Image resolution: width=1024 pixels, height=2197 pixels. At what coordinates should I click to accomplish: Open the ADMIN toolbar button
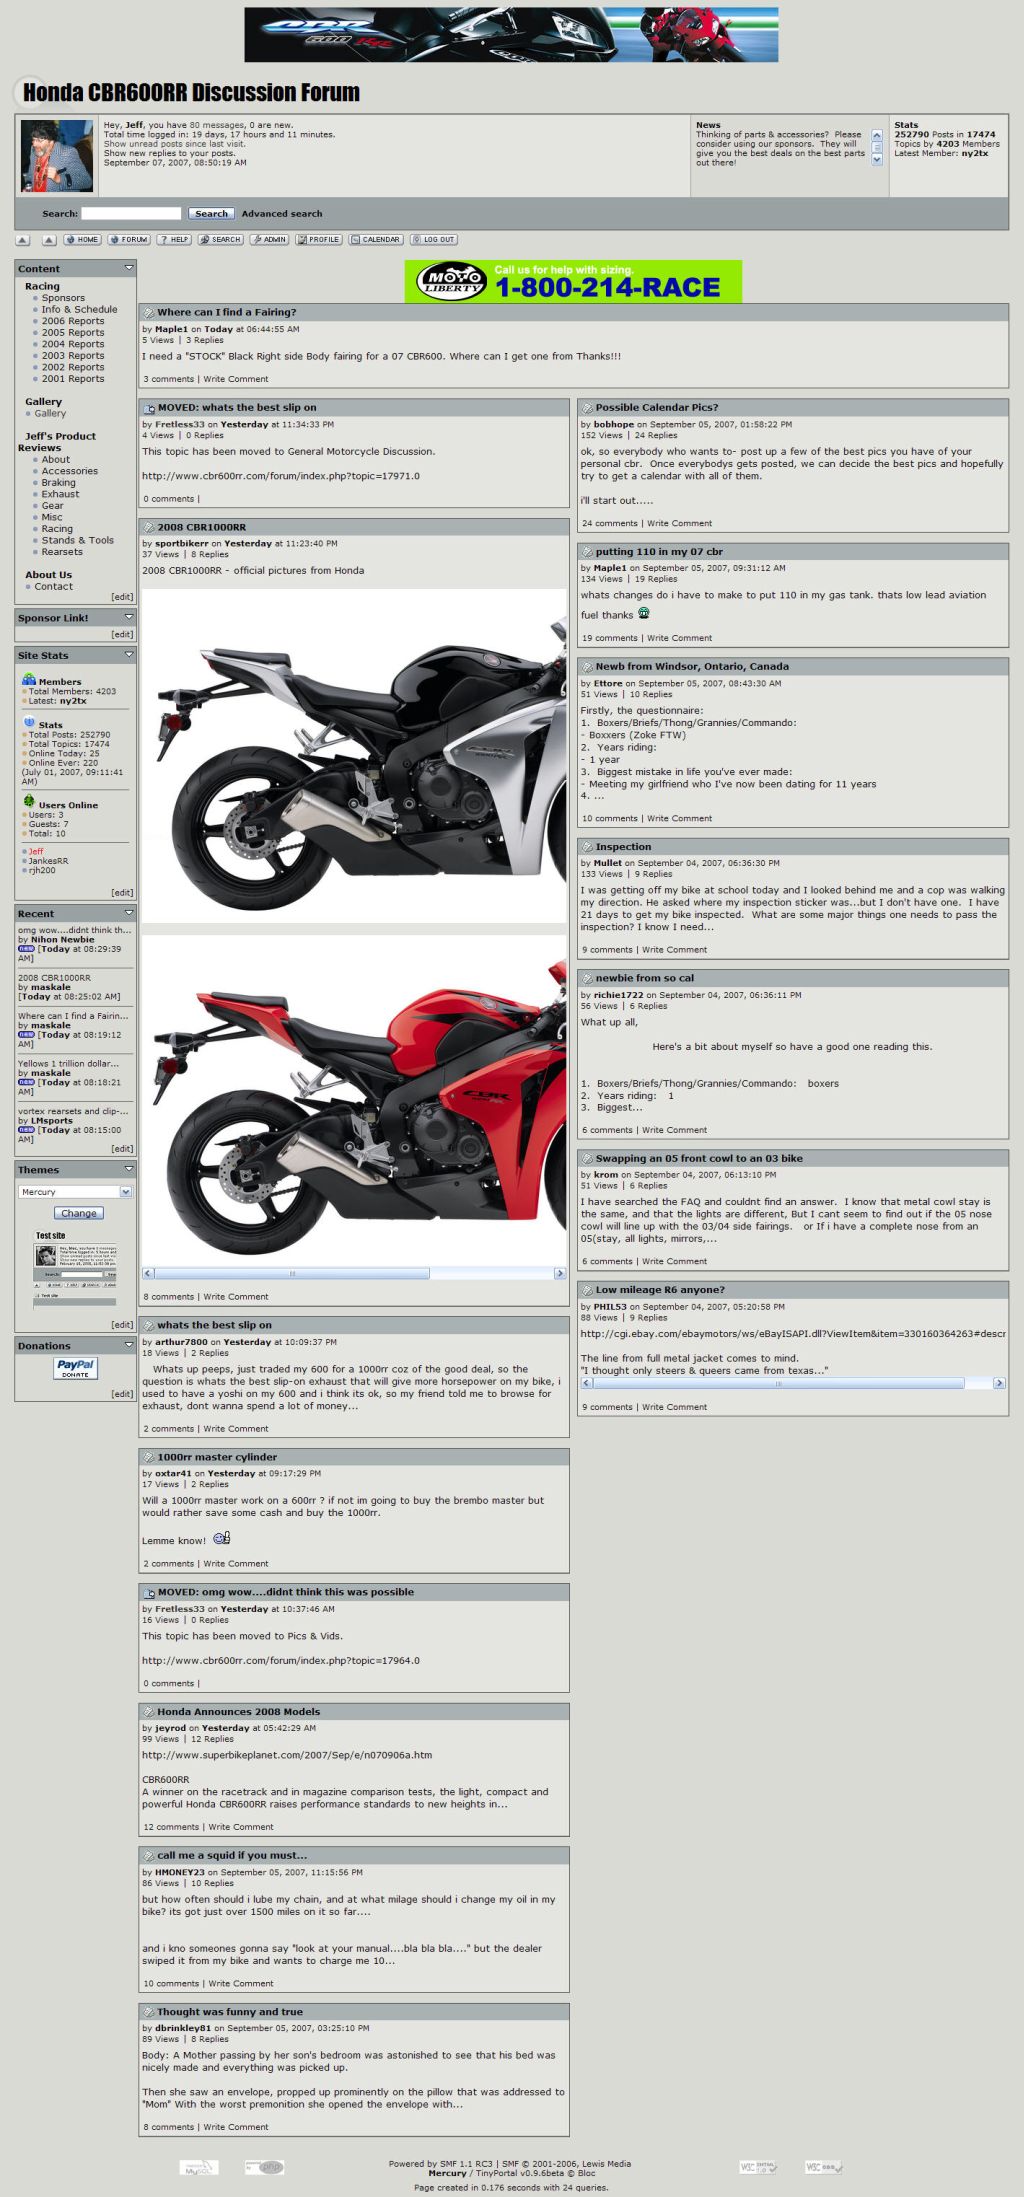tap(270, 240)
